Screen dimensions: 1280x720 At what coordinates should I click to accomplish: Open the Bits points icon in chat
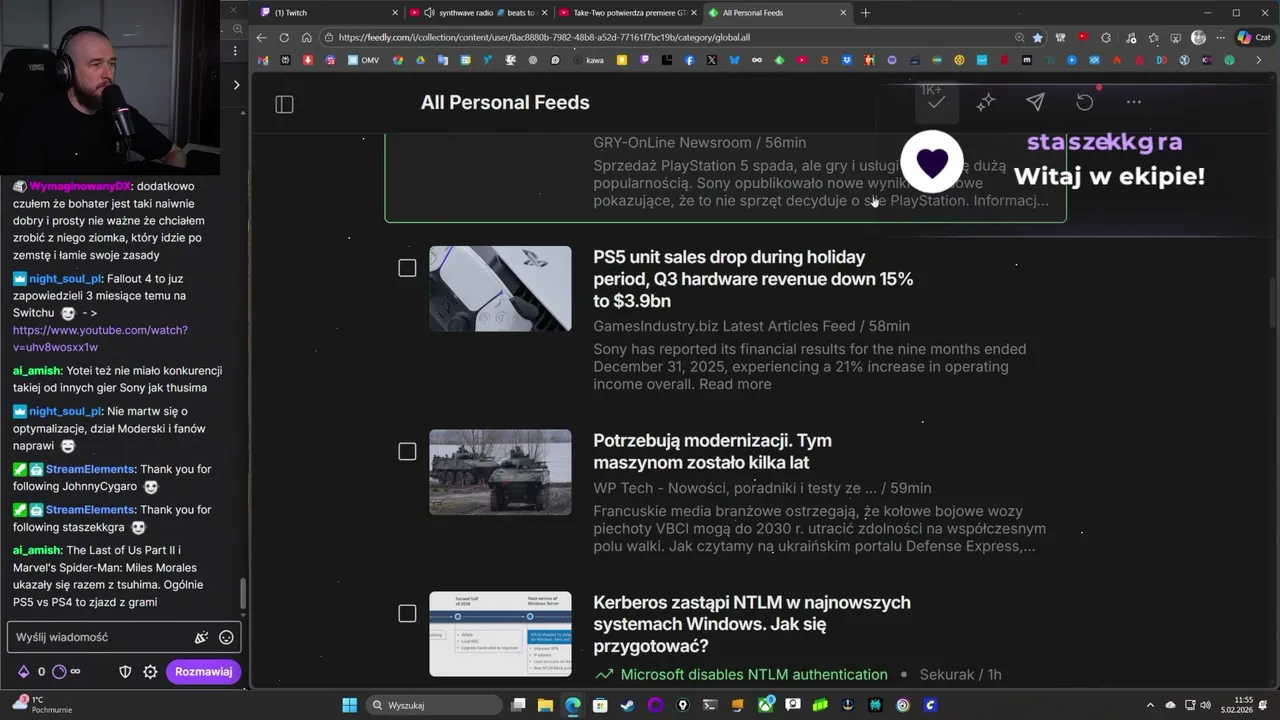[24, 672]
